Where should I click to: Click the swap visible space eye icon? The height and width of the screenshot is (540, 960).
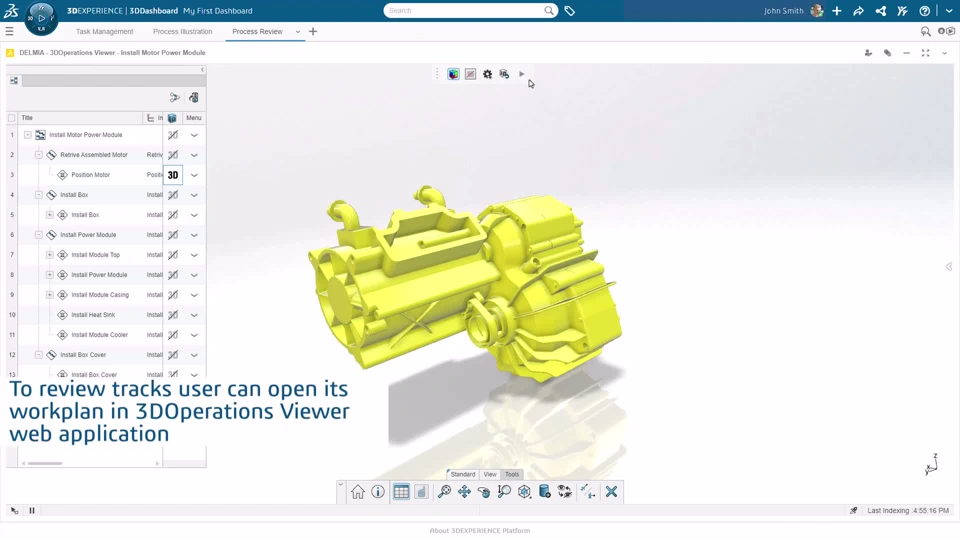click(x=564, y=492)
